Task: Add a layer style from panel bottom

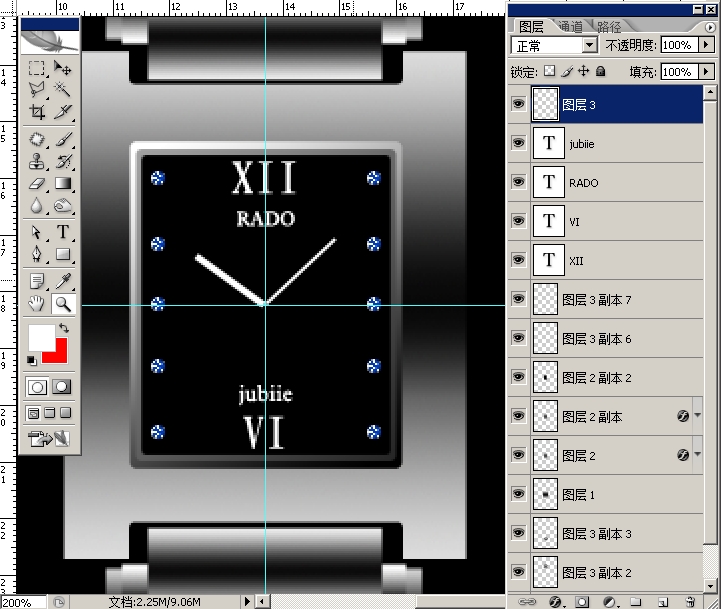Action: (555, 602)
